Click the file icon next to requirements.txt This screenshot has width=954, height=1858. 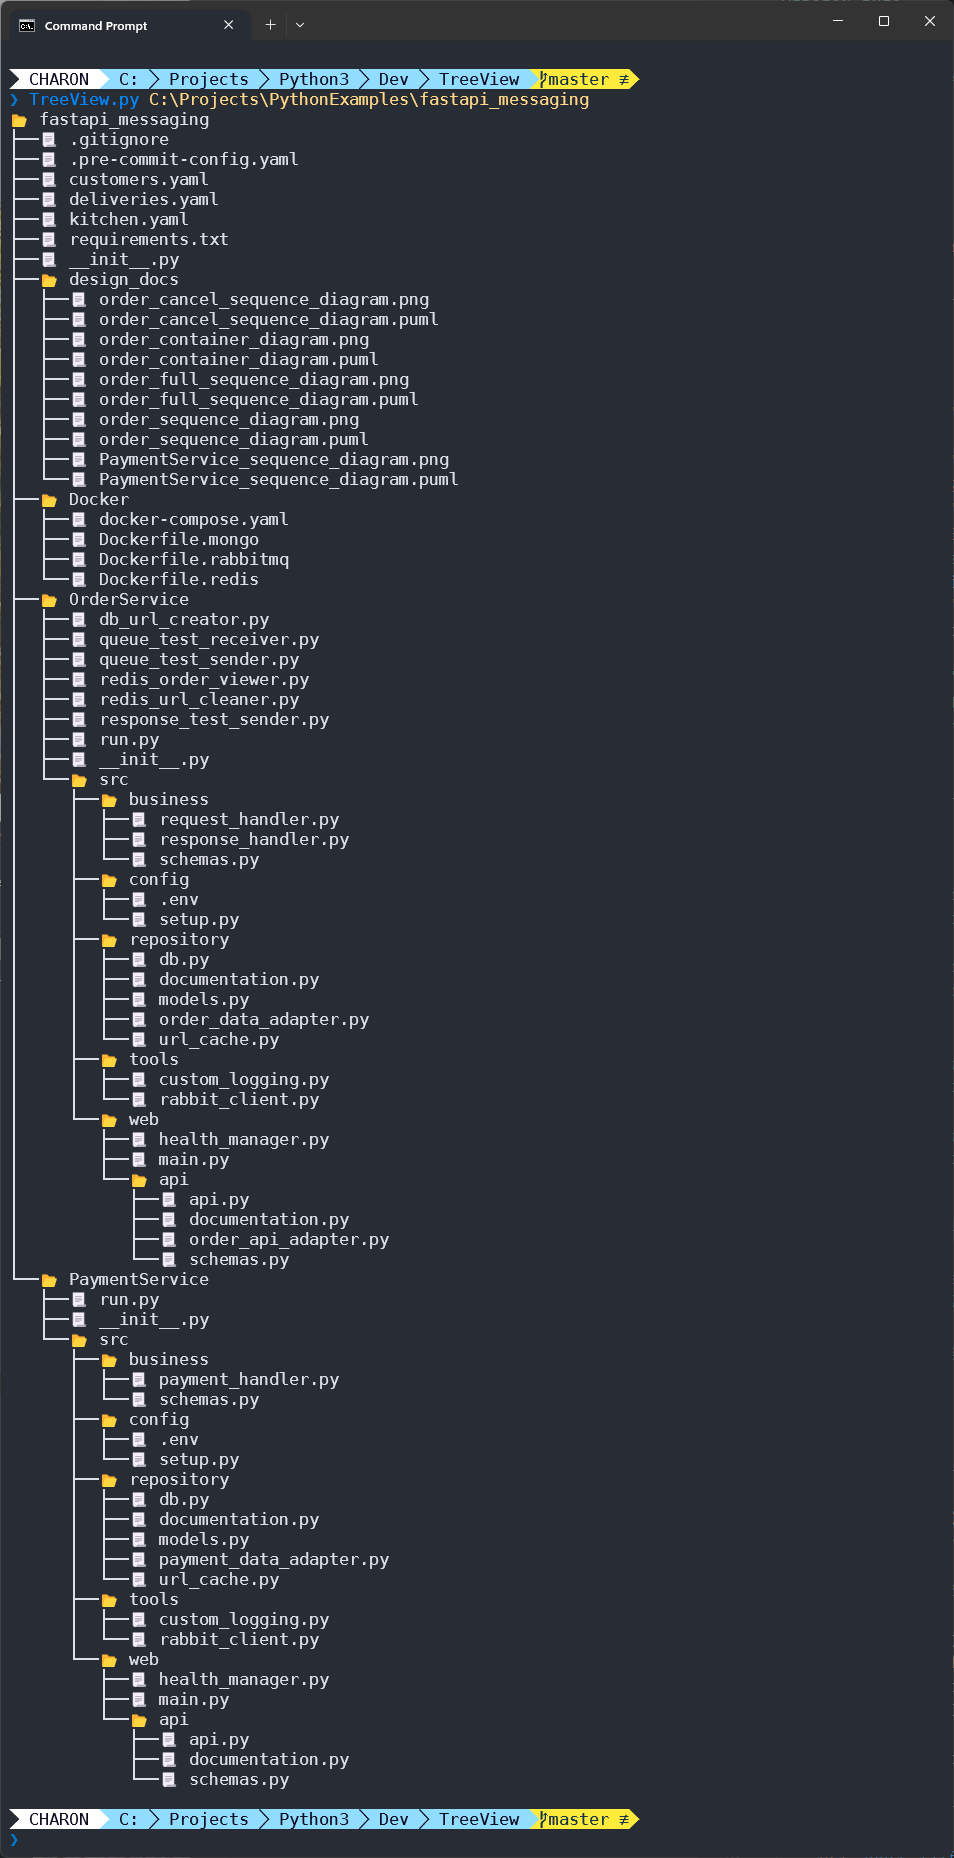49,239
